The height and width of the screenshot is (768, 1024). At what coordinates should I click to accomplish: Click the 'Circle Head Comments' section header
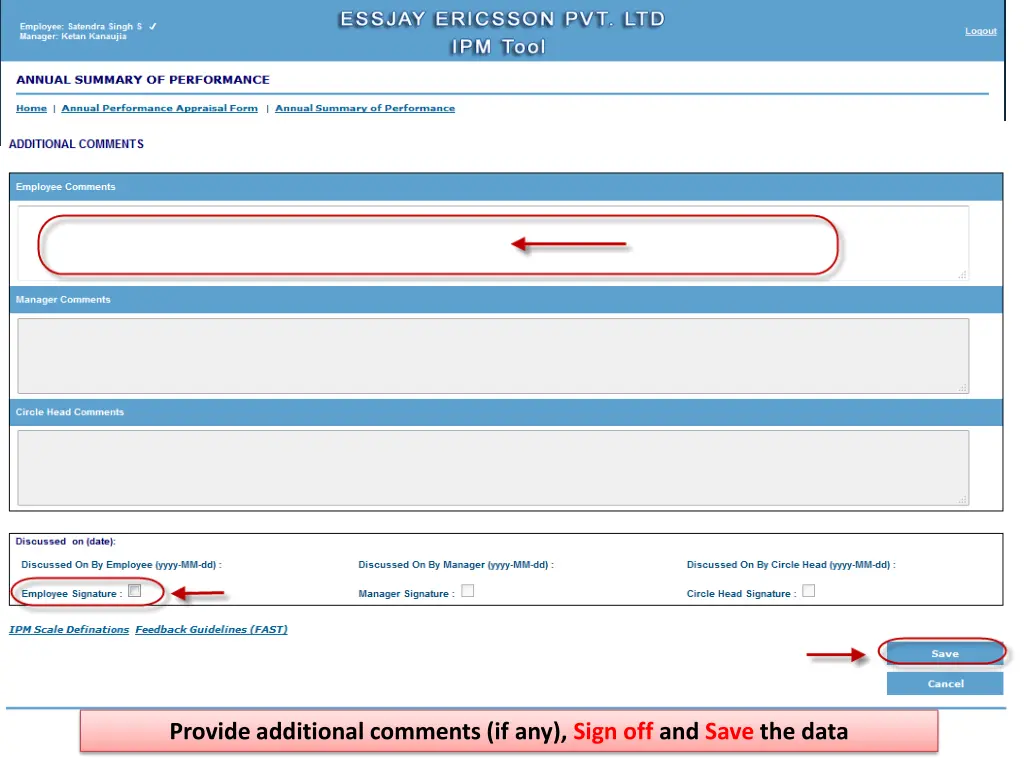[69, 412]
